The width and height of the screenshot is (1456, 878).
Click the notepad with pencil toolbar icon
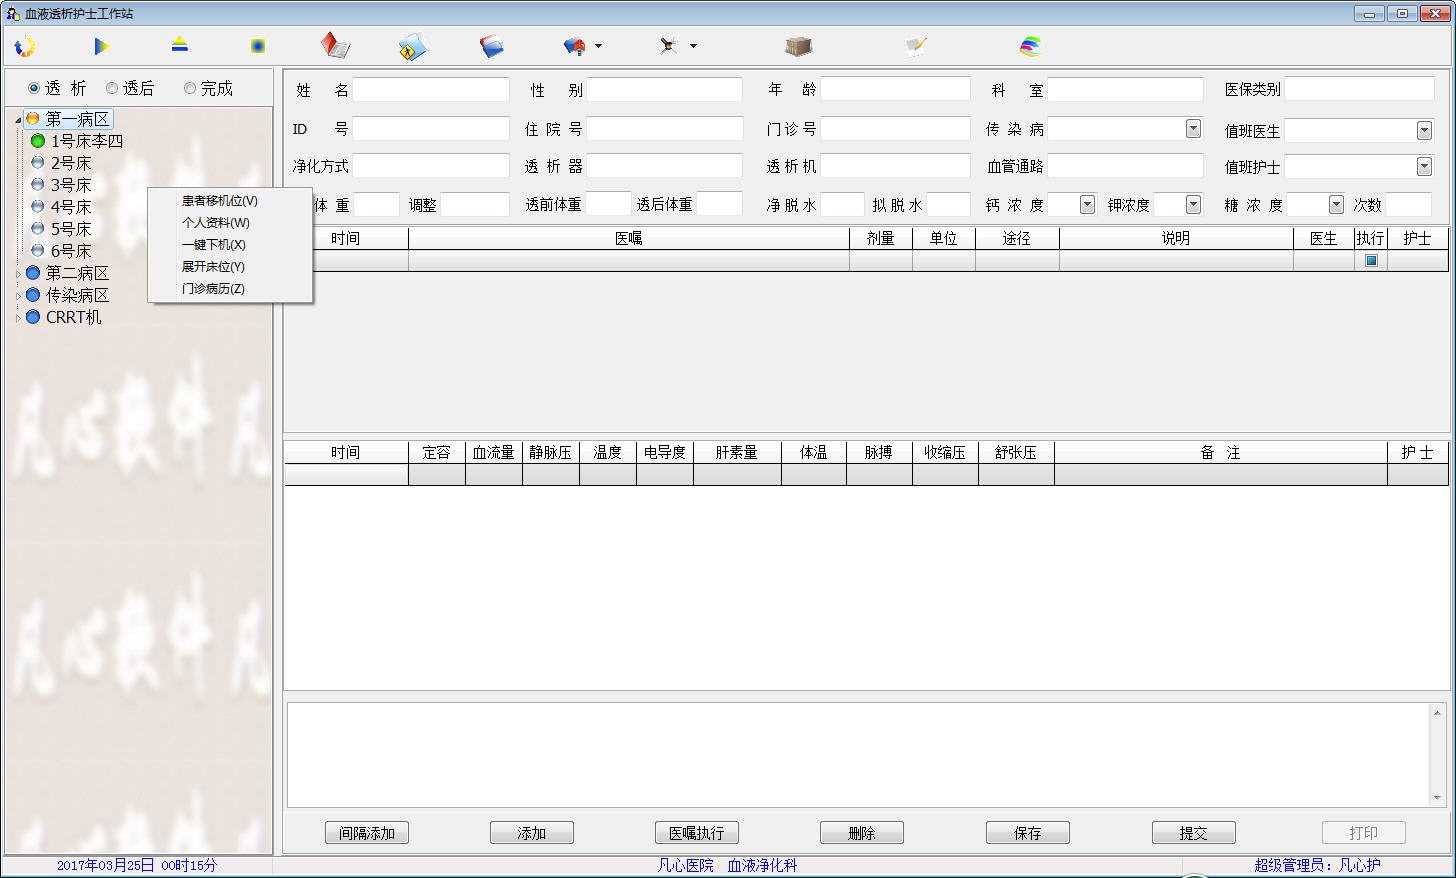click(x=916, y=46)
